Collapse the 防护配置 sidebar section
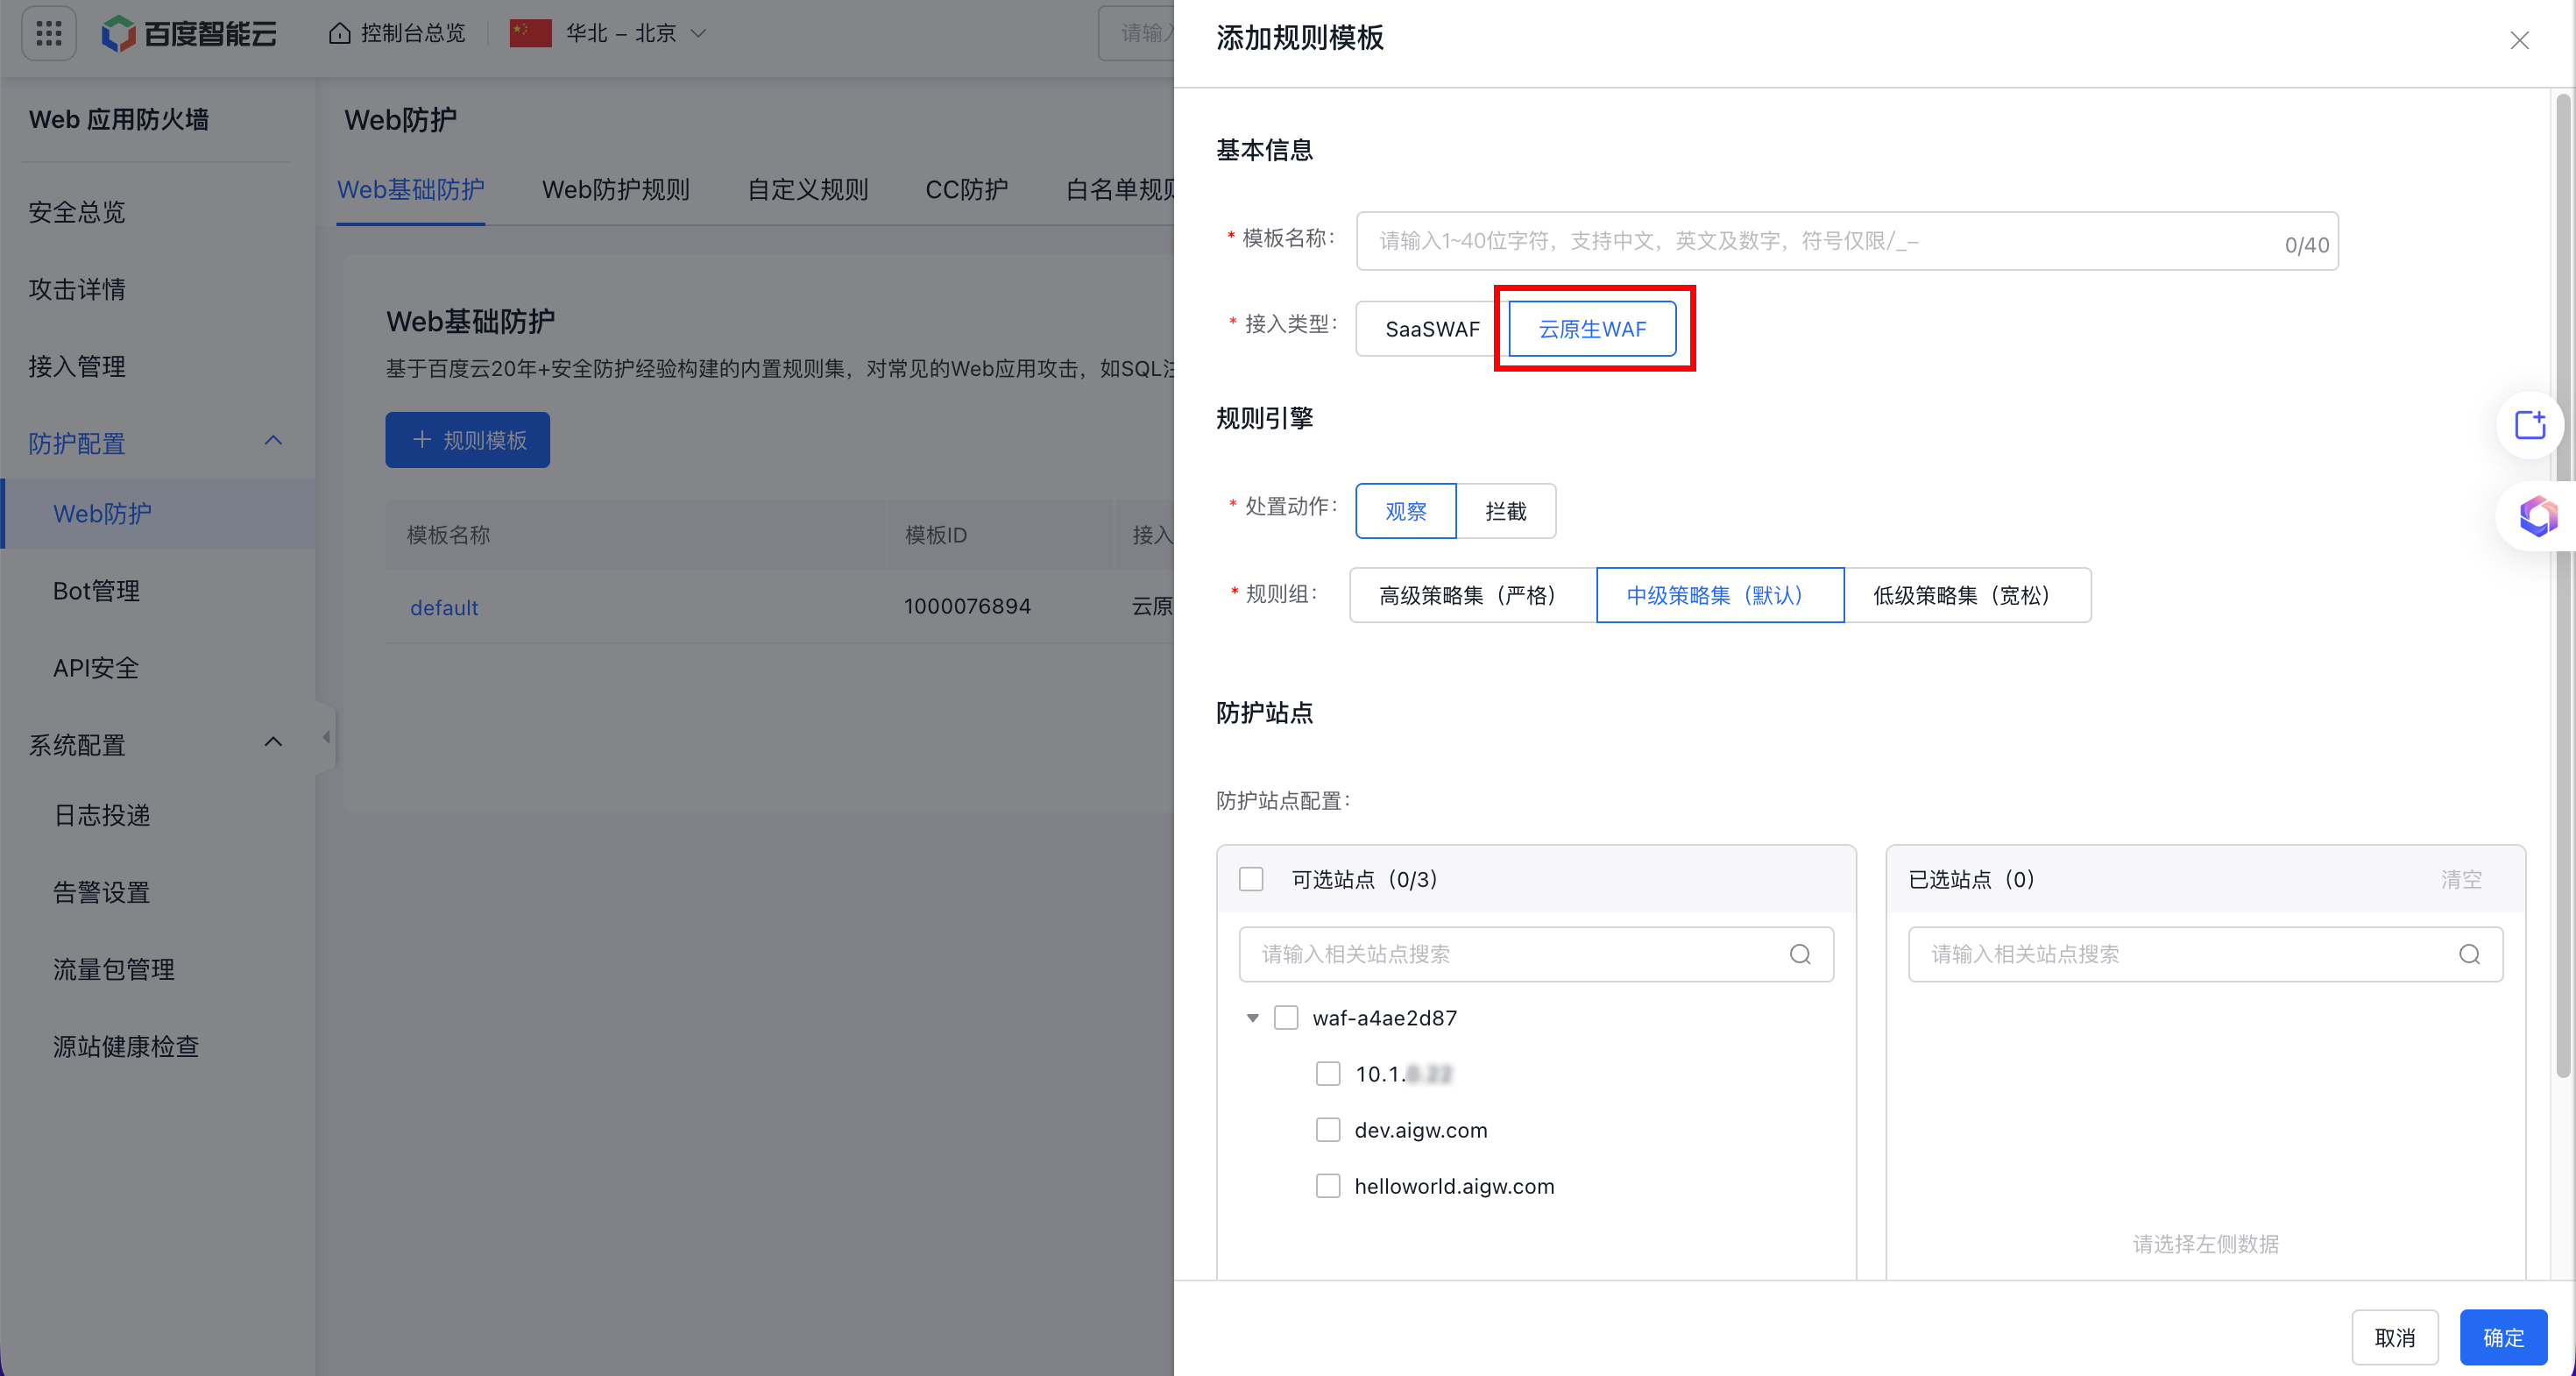This screenshot has height=1376, width=2576. point(273,441)
